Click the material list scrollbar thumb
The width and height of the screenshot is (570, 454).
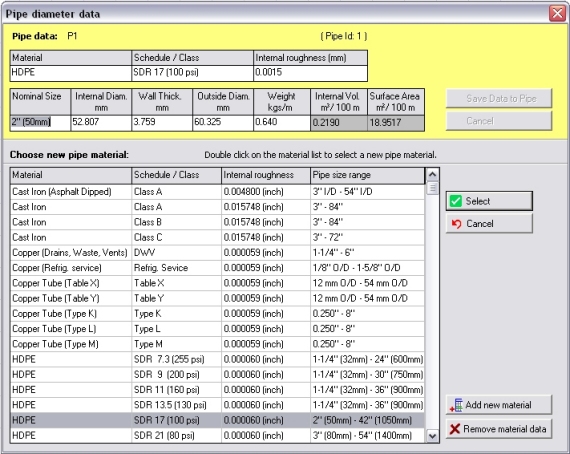pos(432,188)
